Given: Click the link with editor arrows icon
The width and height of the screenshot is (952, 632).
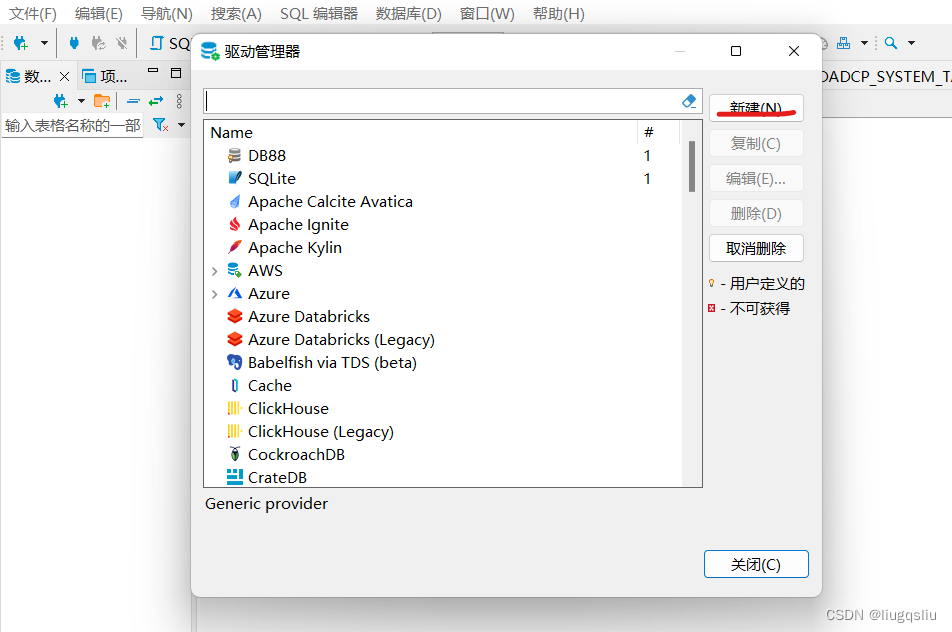Looking at the screenshot, I should 156,101.
